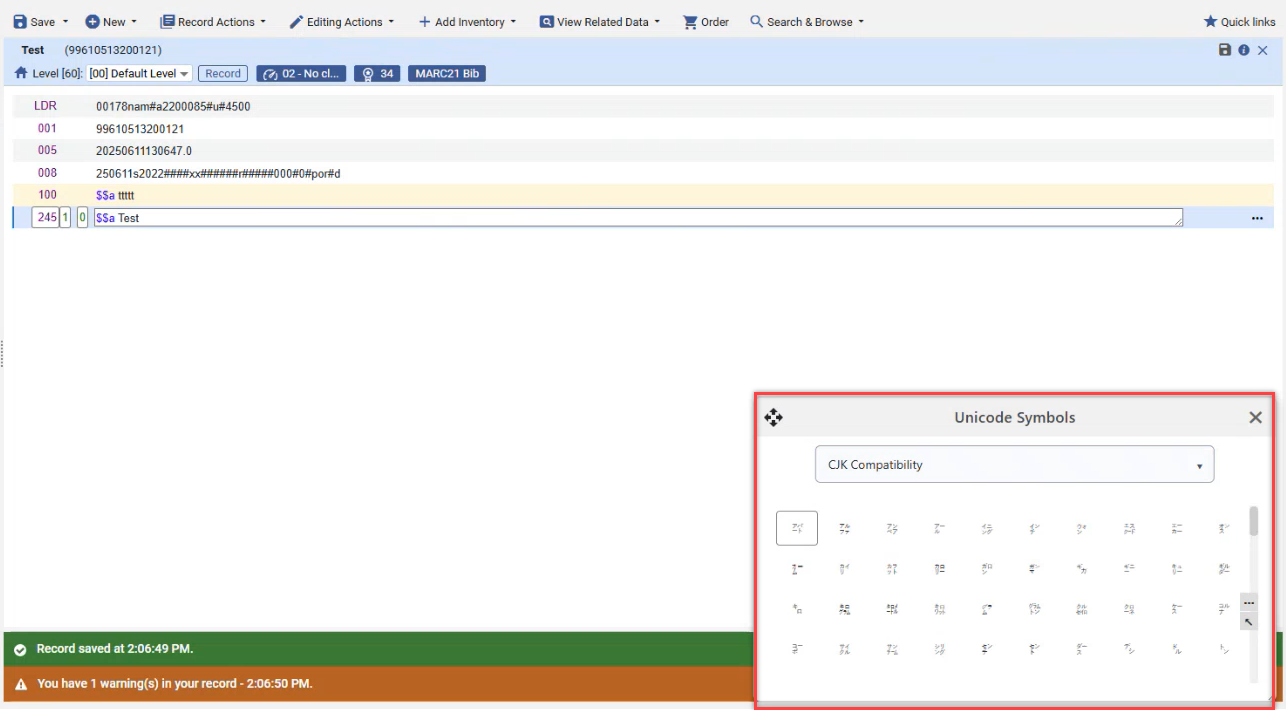The width and height of the screenshot is (1286, 710).
Task: Open the 245 row ellipsis menu
Action: (1257, 218)
